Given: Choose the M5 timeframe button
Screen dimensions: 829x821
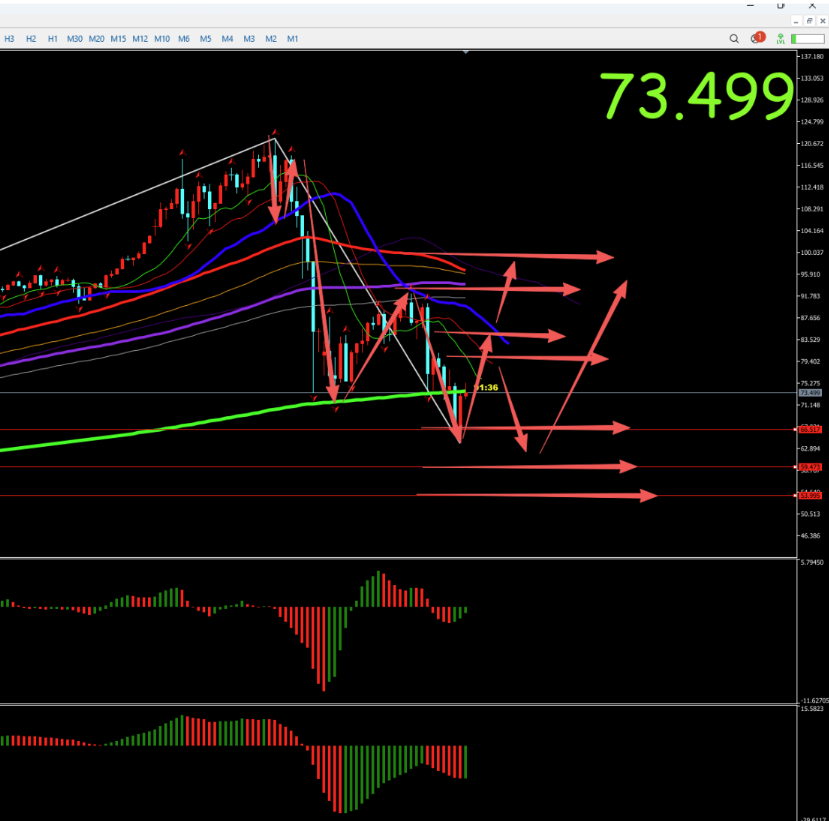Looking at the screenshot, I should tap(205, 39).
